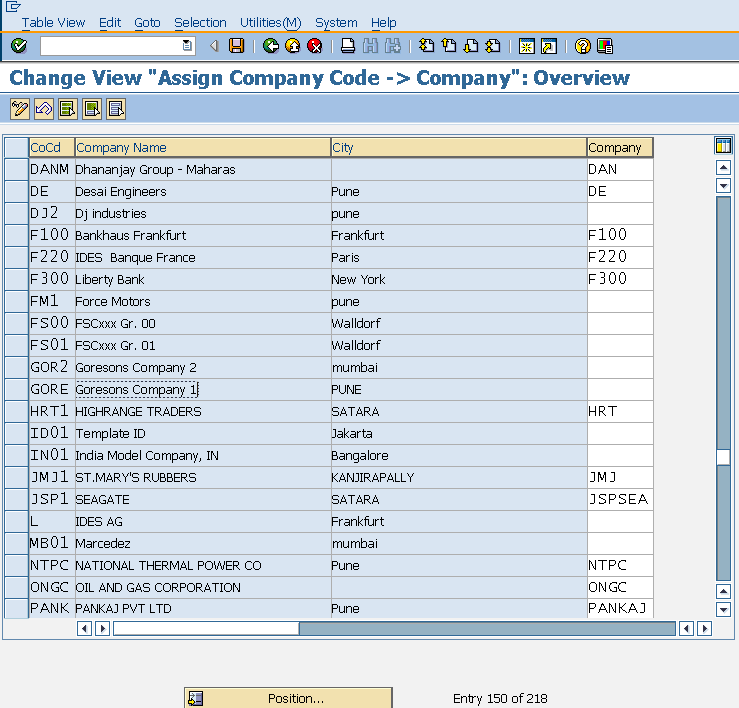Image resolution: width=739 pixels, height=708 pixels.
Task: Select the row for F300 Liberty Bank
Action: 16,280
